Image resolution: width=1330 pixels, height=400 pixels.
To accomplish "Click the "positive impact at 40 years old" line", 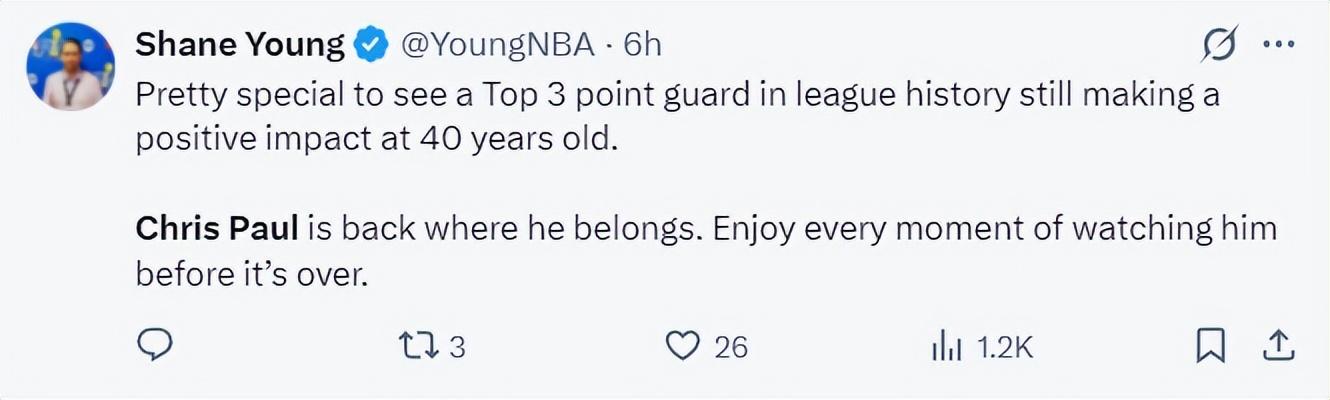I will point(377,139).
